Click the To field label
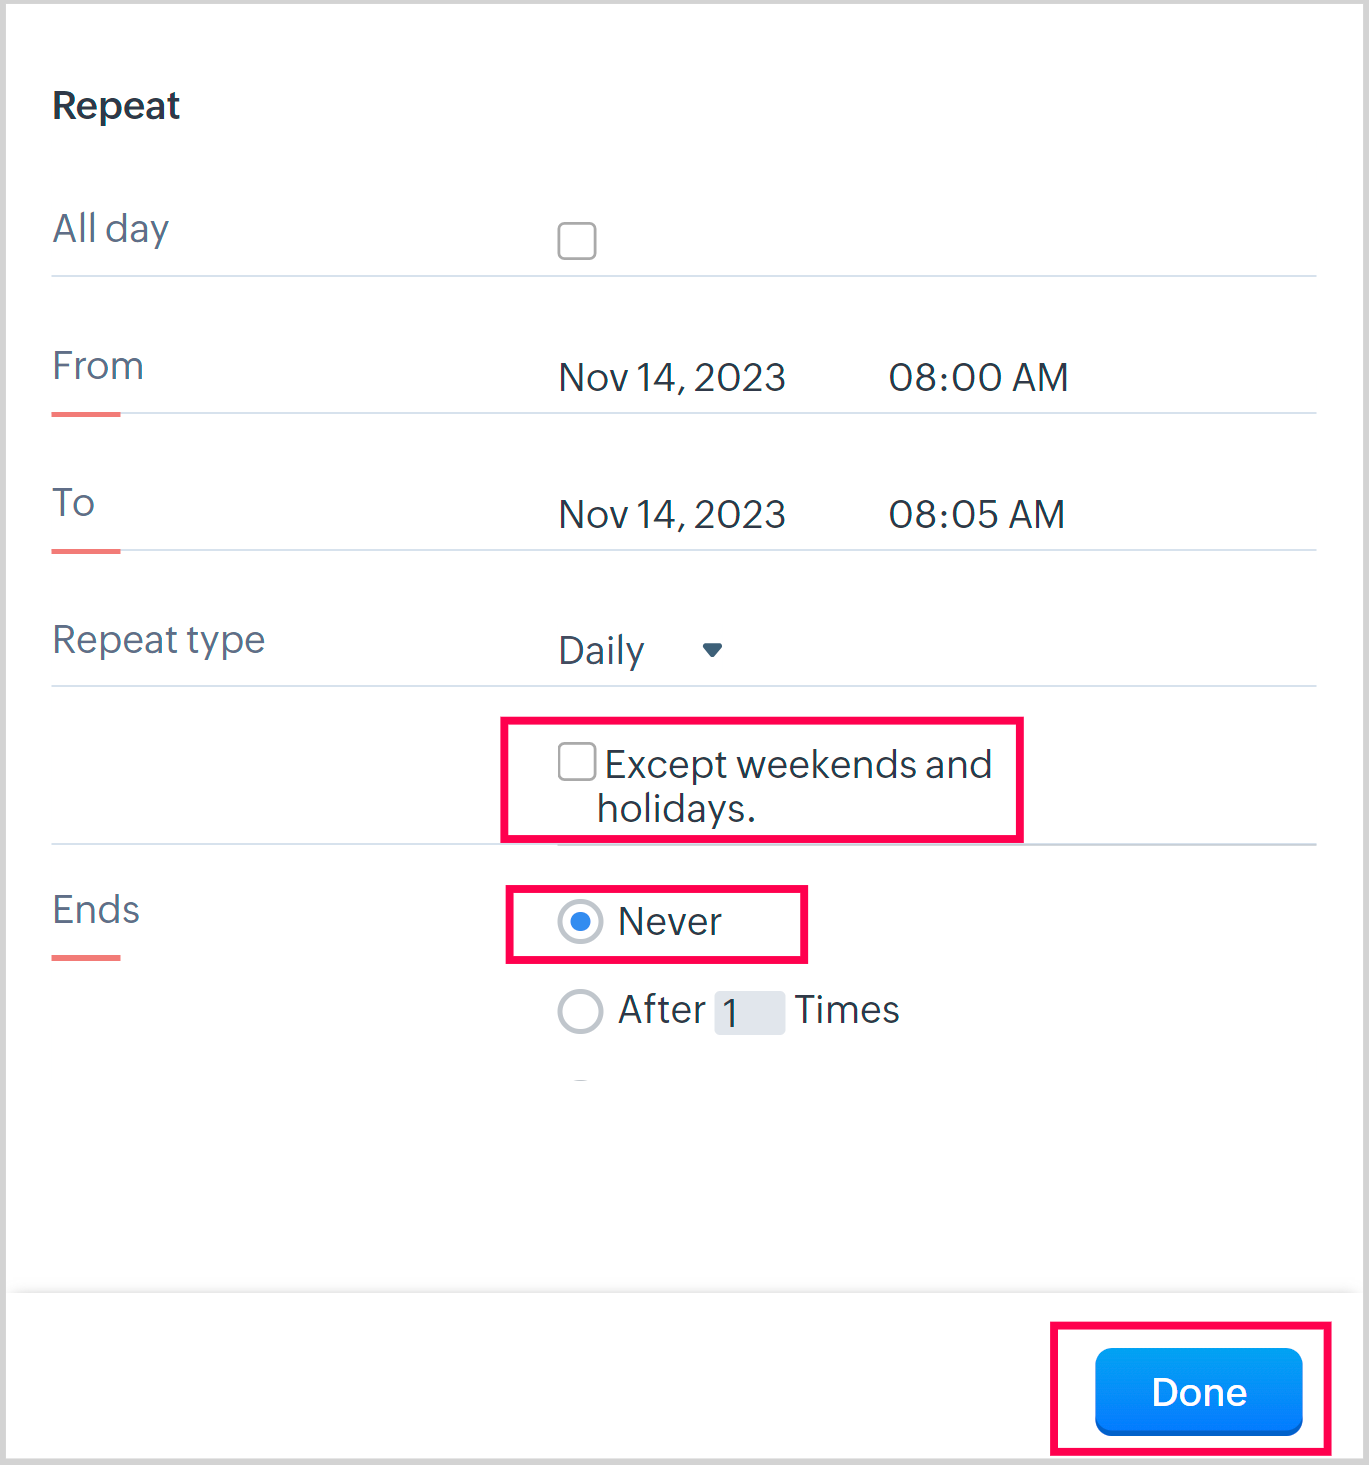Viewport: 1369px width, 1465px height. 74,503
